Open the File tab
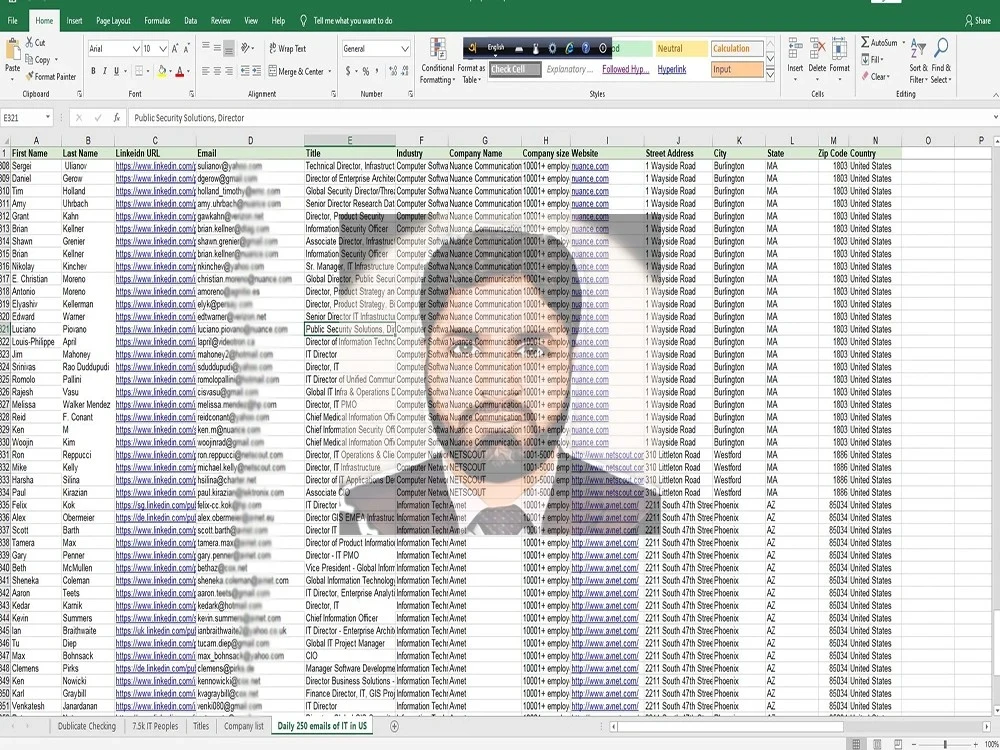The image size is (1000, 750). coord(13,20)
